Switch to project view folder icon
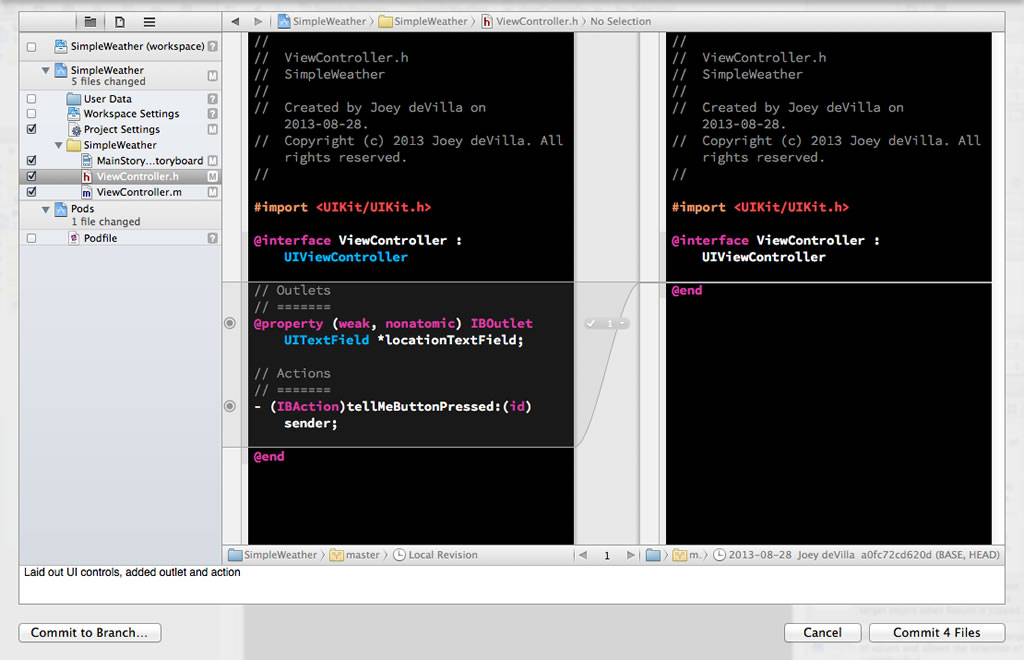This screenshot has height=660, width=1024. tap(90, 22)
